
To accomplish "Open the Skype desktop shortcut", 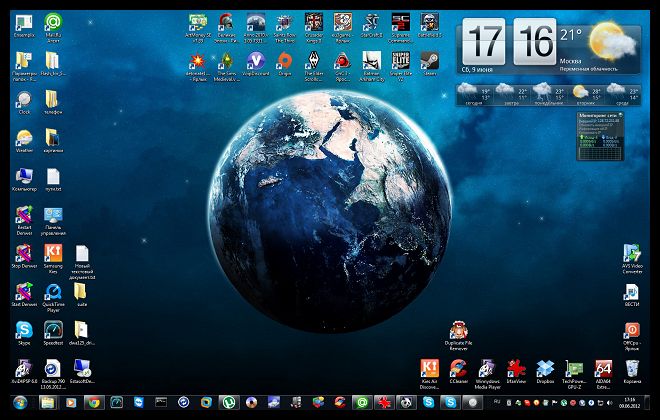I will click(24, 333).
